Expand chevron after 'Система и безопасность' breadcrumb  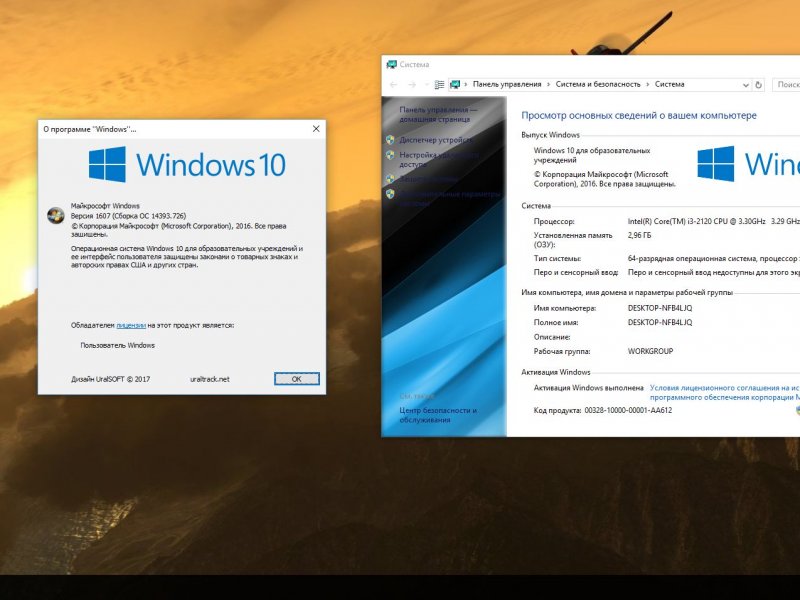(647, 85)
